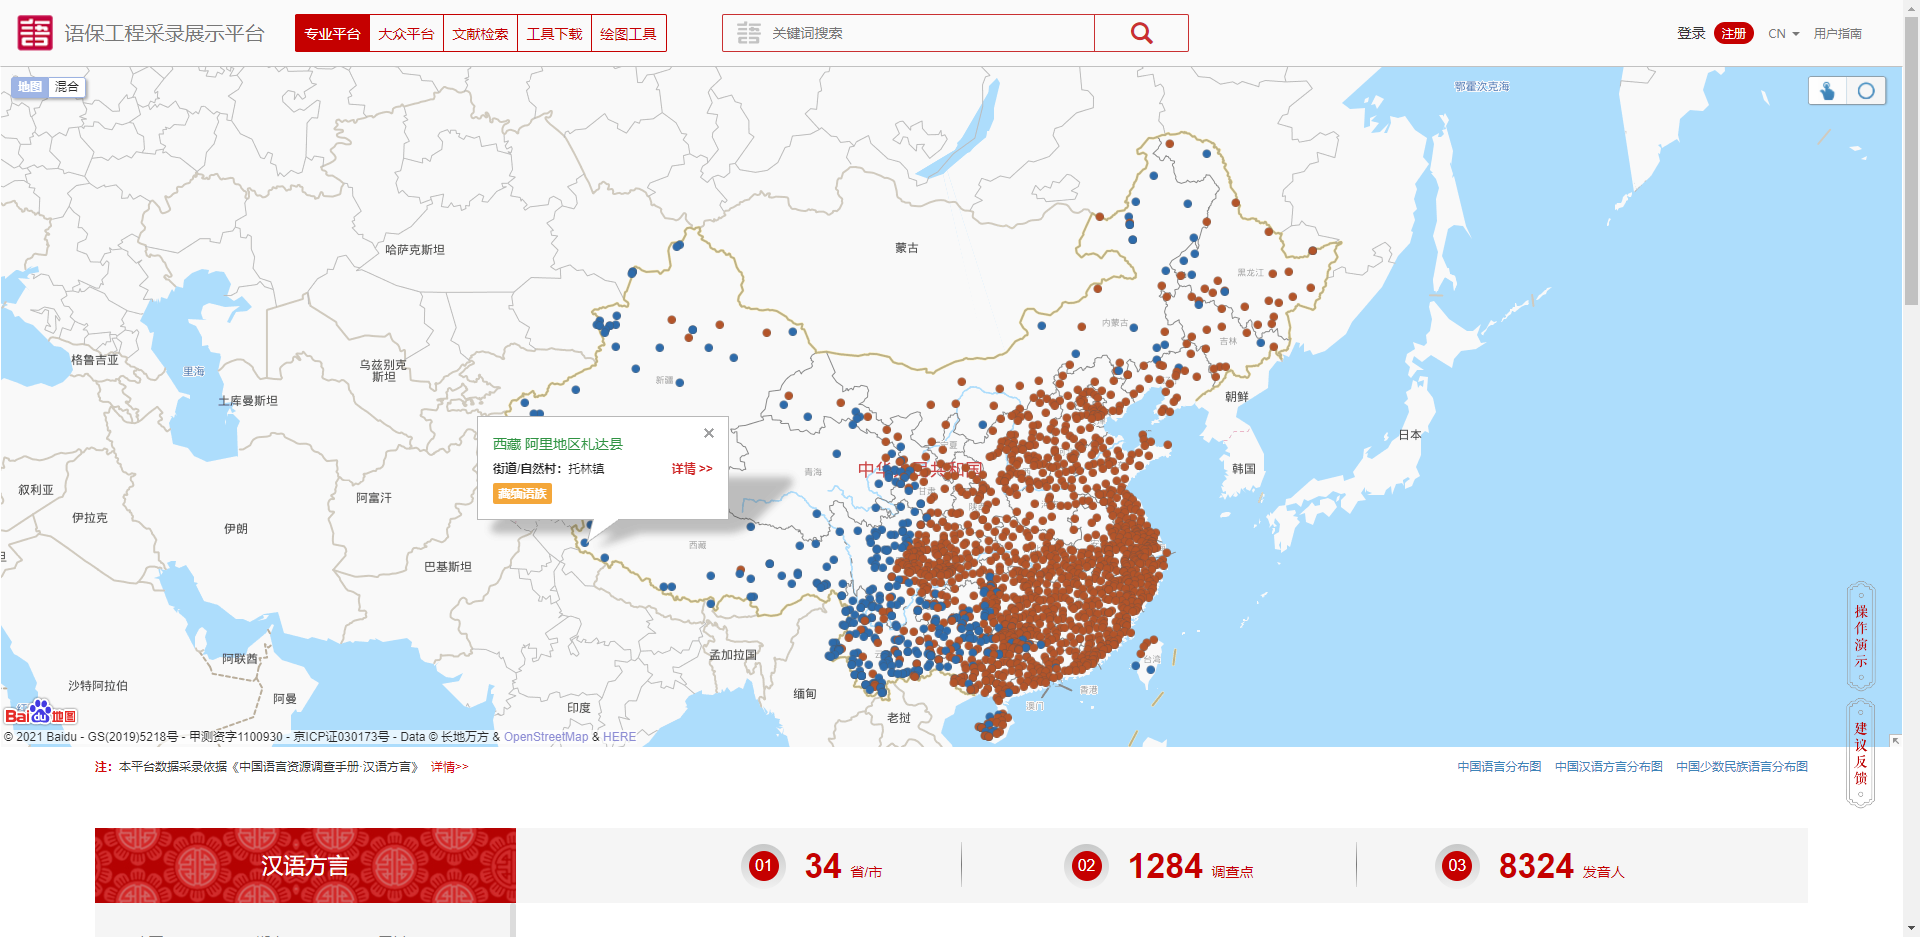The height and width of the screenshot is (937, 1920).
Task: Click the 34 省/市 statistic
Action: (x=843, y=866)
